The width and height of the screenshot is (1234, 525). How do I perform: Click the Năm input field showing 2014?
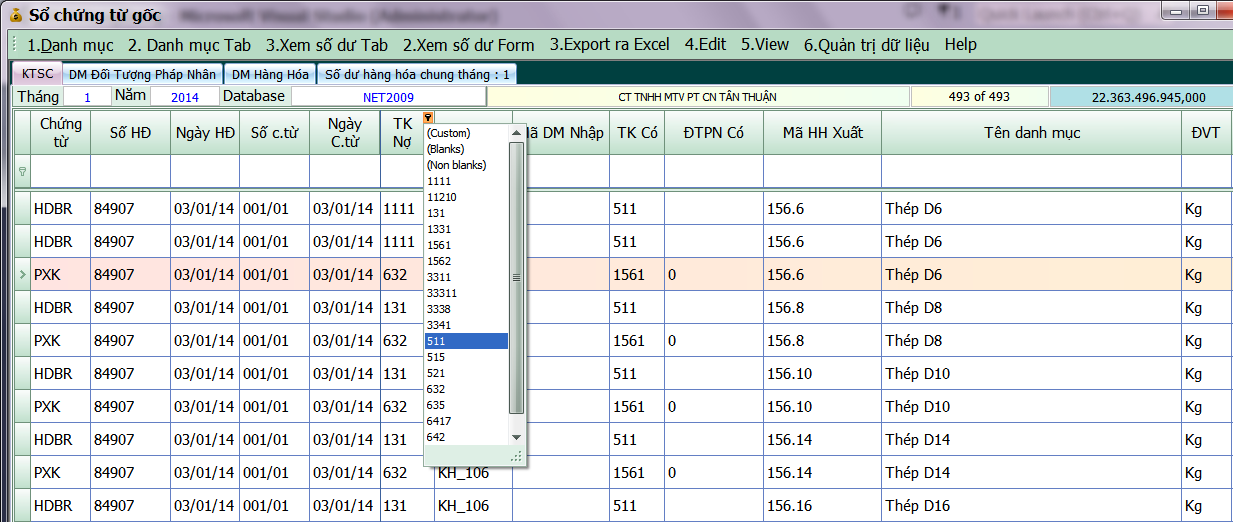[185, 97]
